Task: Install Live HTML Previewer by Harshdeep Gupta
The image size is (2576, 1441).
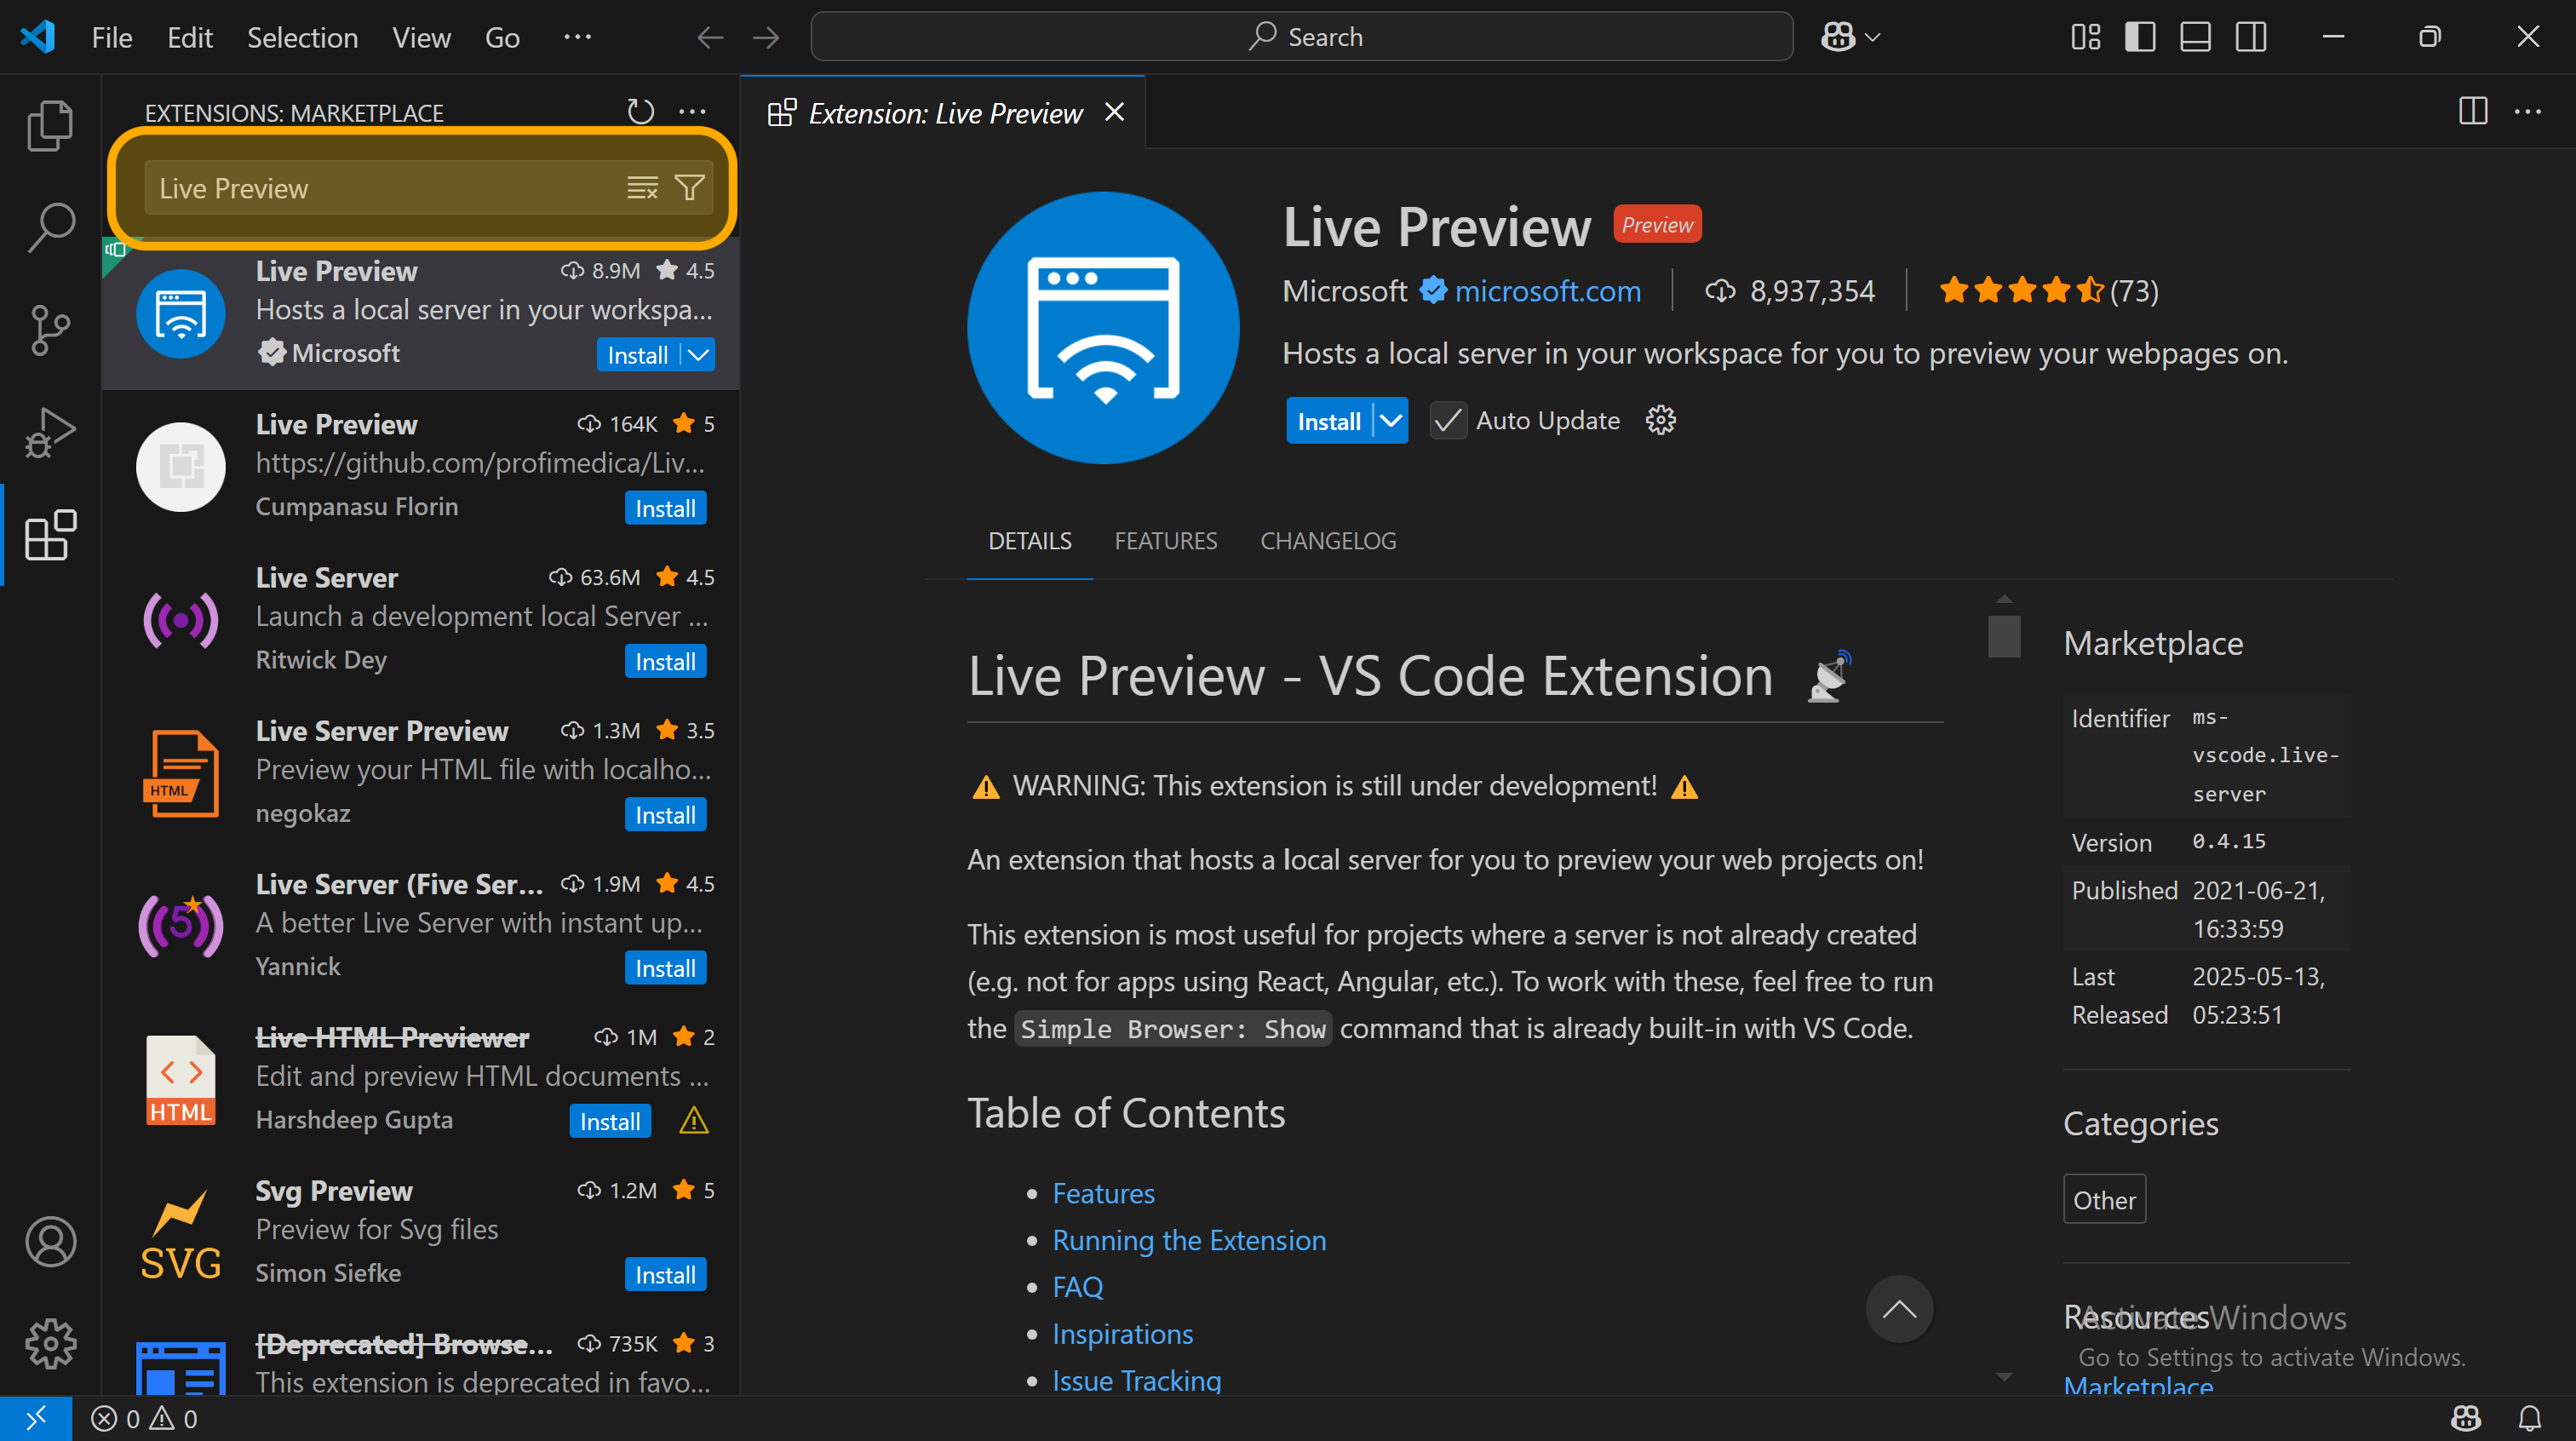Action: [610, 1121]
